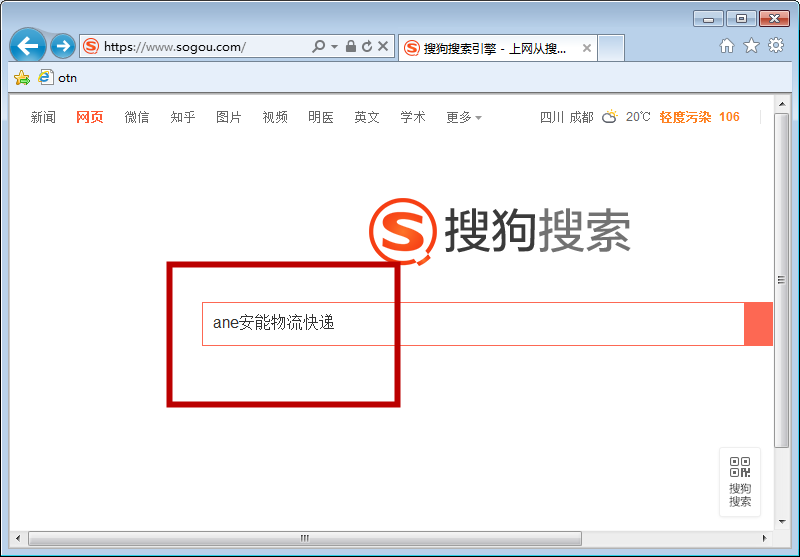
Task: Open the Favorites star icon
Action: 751,46
